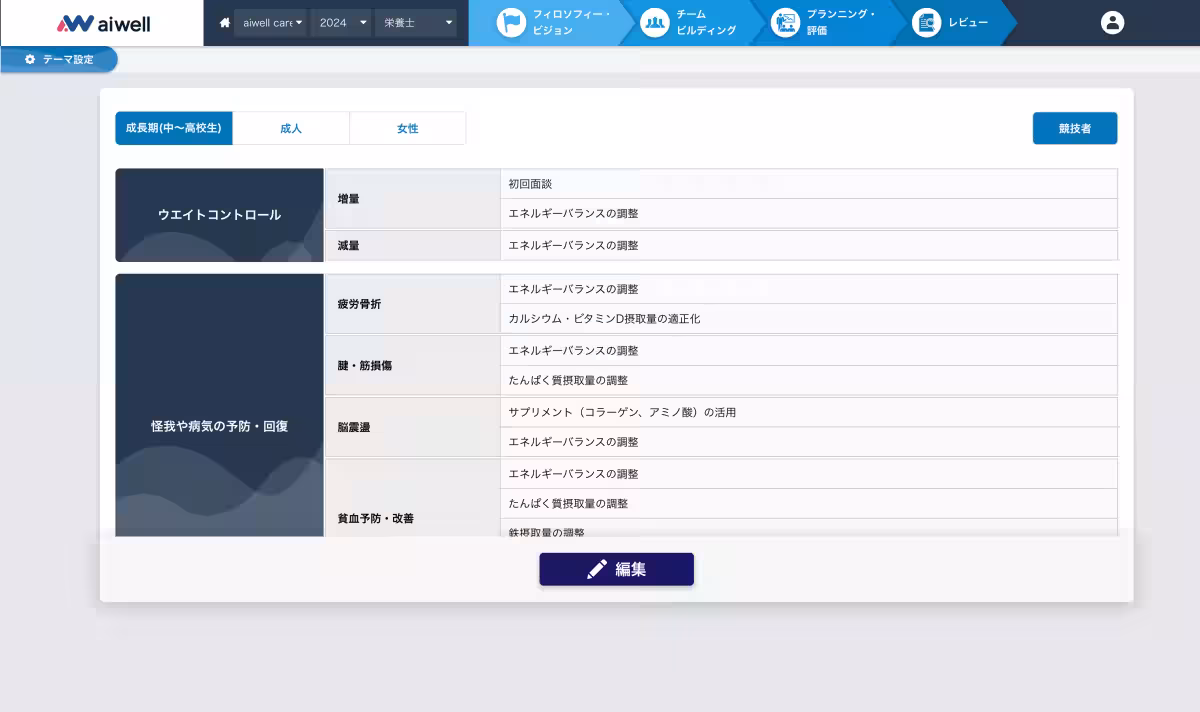1200x712 pixels.
Task: Open the user account icon
Action: pos(1114,22)
